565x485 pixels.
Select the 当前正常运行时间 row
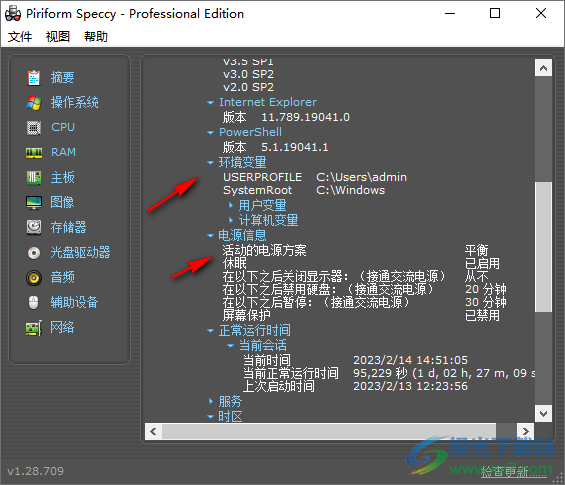click(388, 373)
